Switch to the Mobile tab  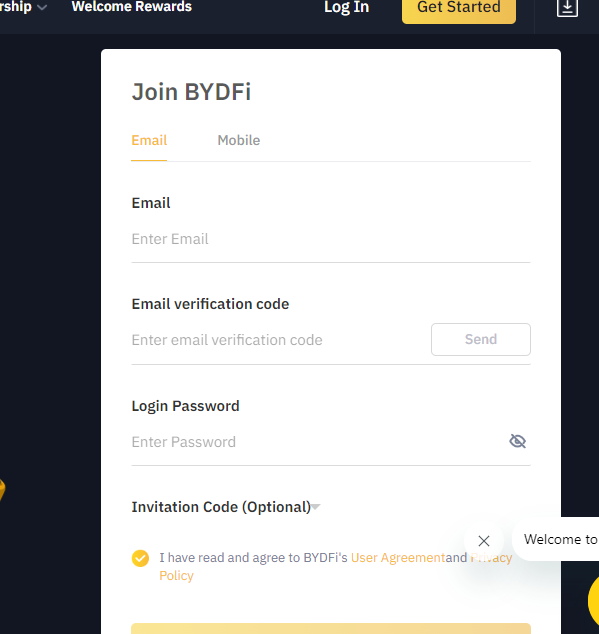(x=239, y=140)
